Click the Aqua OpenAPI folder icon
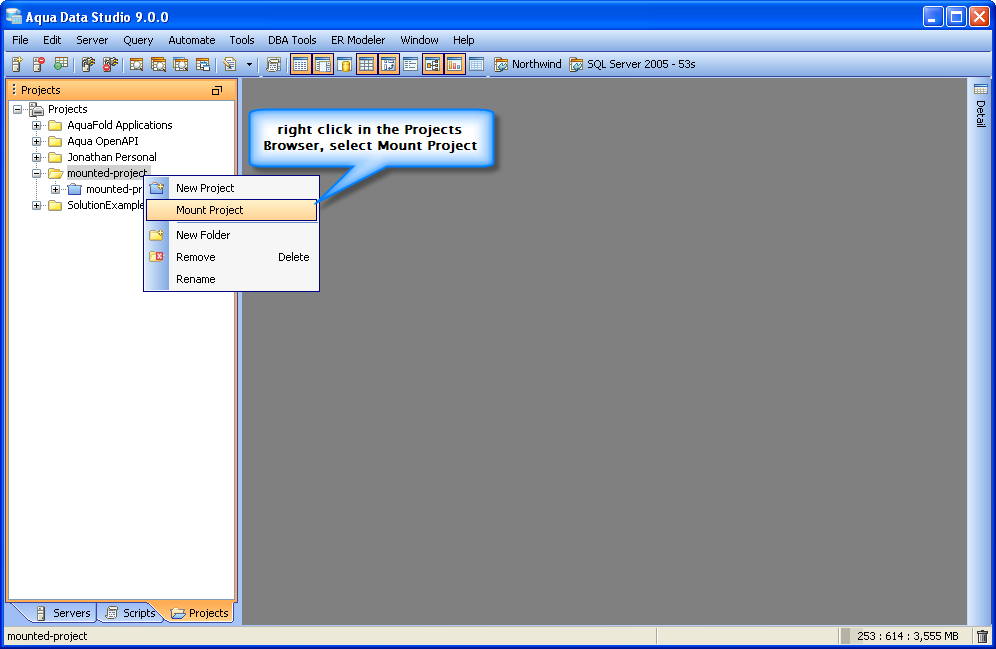 [55, 141]
